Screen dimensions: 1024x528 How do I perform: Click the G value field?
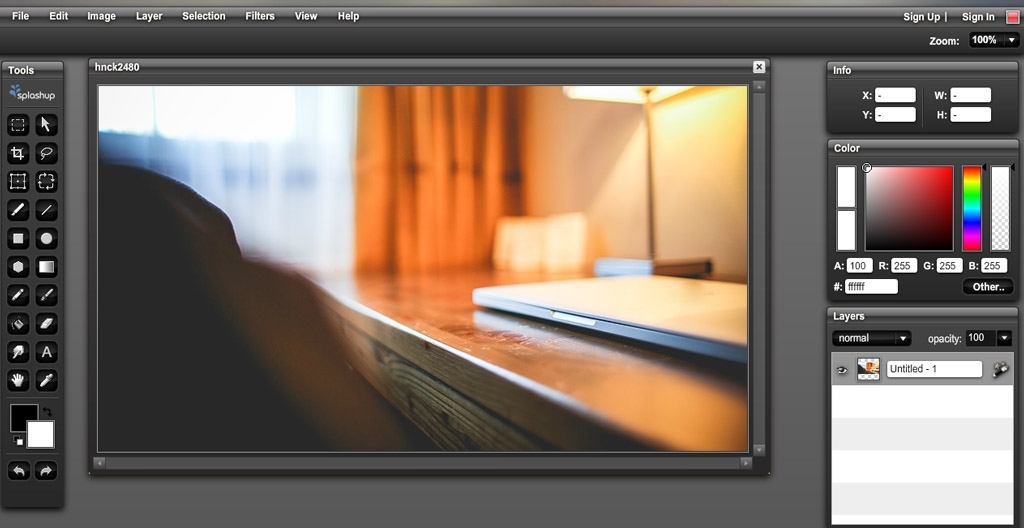click(x=950, y=266)
